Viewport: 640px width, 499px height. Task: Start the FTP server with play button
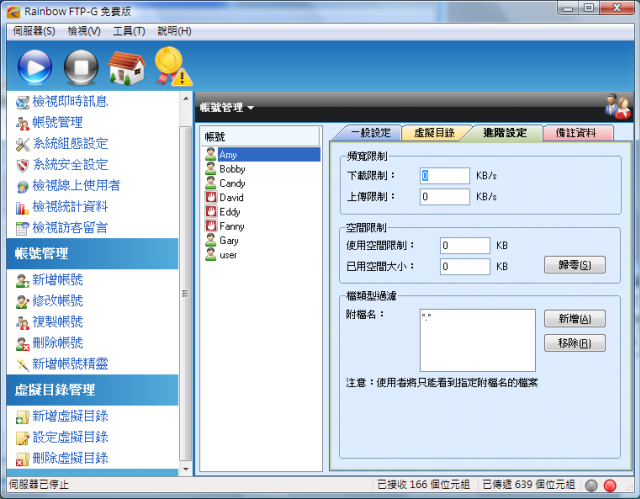tap(35, 67)
